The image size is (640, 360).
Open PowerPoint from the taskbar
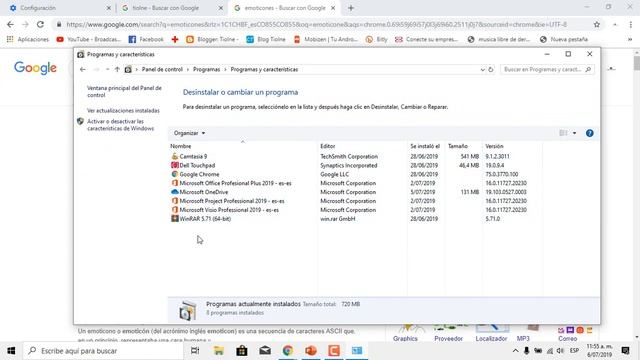point(311,351)
